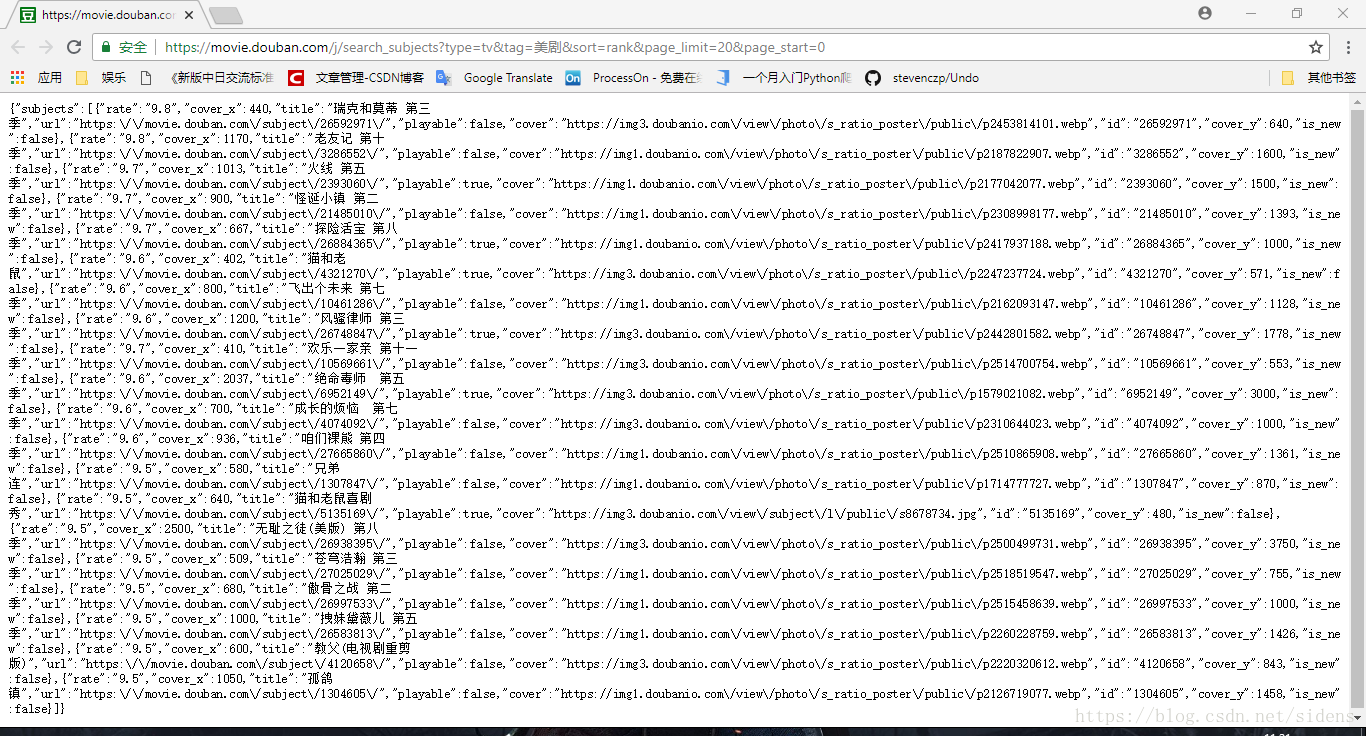Open the Chrome three-dot menu

point(1348,47)
